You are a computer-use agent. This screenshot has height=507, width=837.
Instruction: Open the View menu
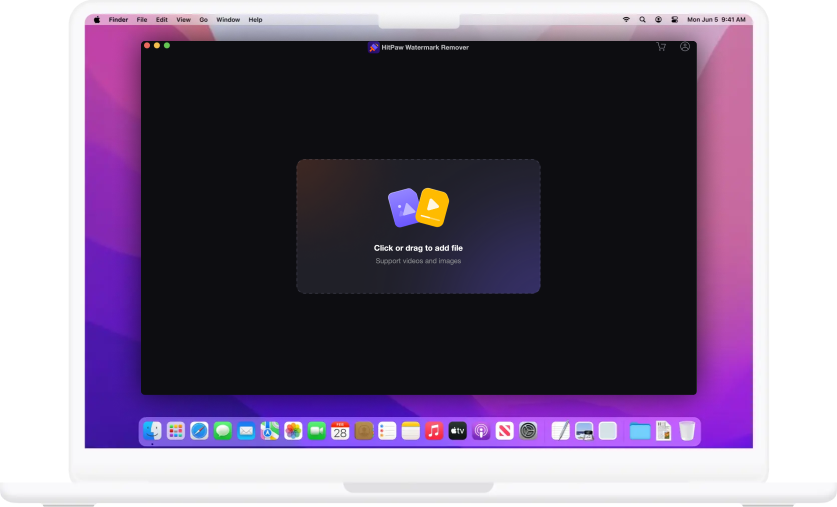click(x=183, y=20)
